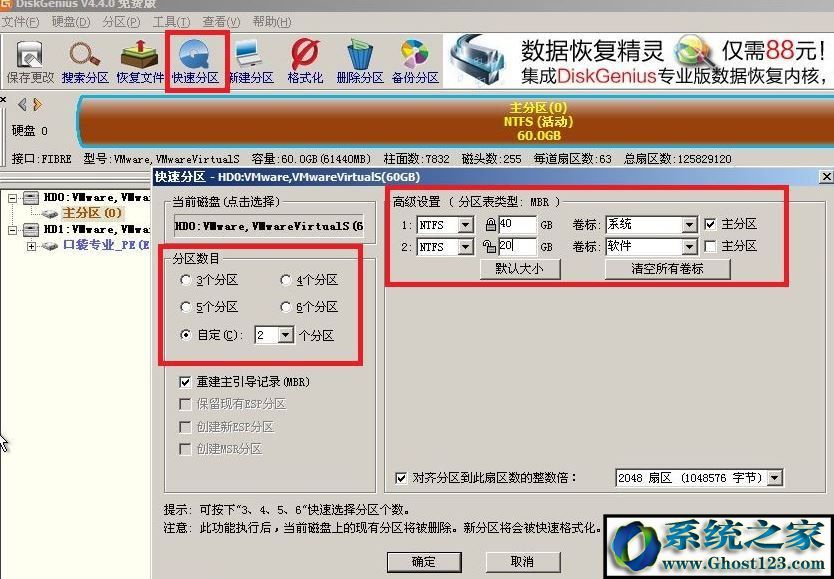Open the 数据恢复精灵 advertisement banner
This screenshot has height=579, width=834.
click(637, 61)
